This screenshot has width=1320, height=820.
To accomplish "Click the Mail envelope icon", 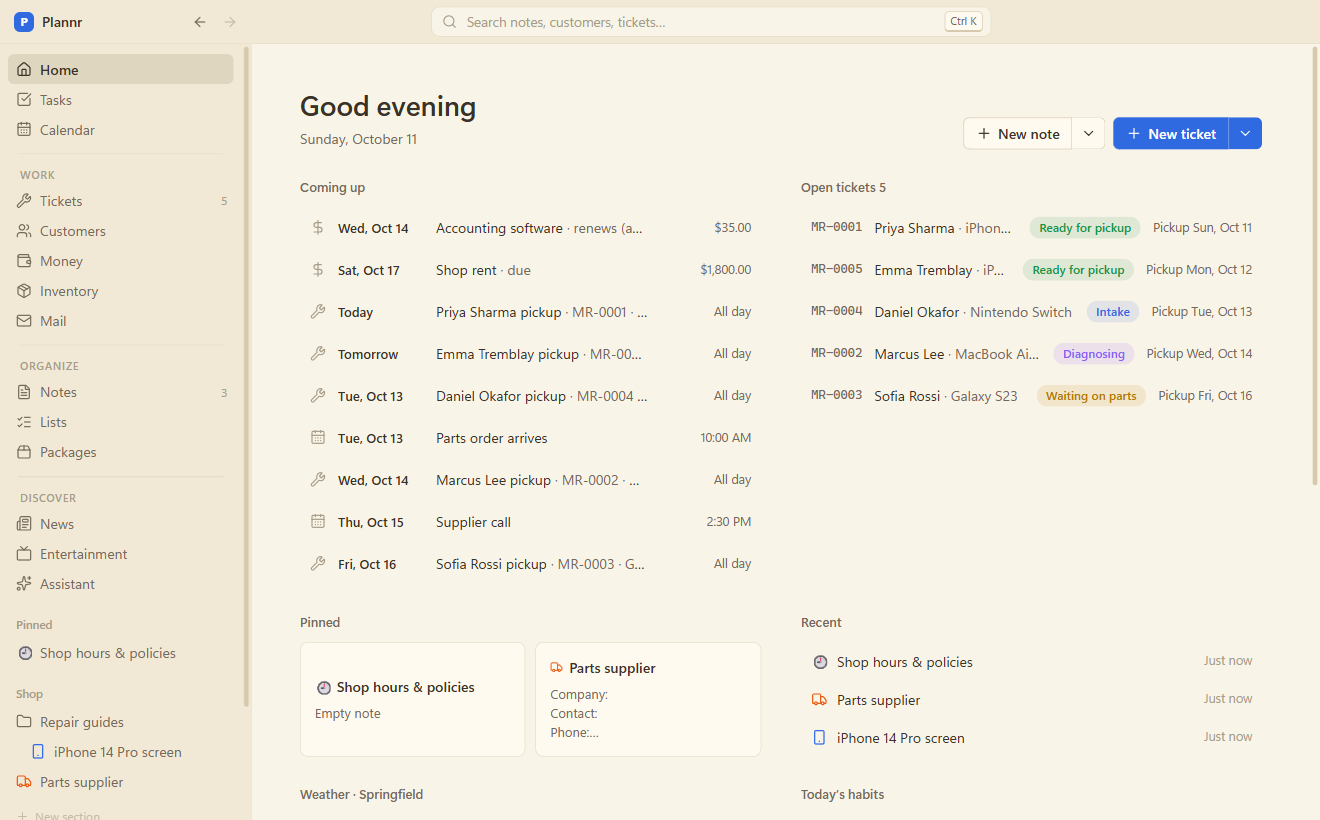I will pyautogui.click(x=24, y=321).
